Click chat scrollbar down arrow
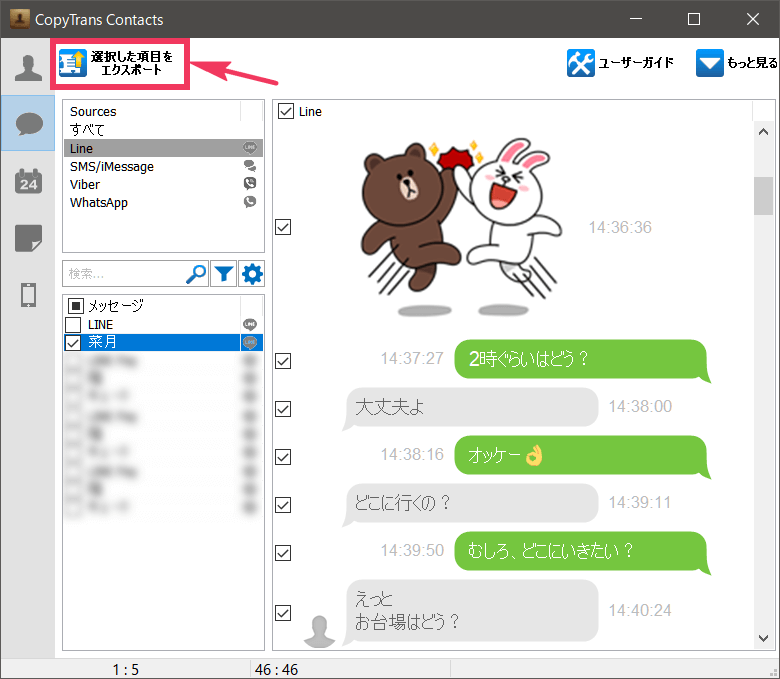Screen dimensions: 780x679 pyautogui.click(x=763, y=638)
